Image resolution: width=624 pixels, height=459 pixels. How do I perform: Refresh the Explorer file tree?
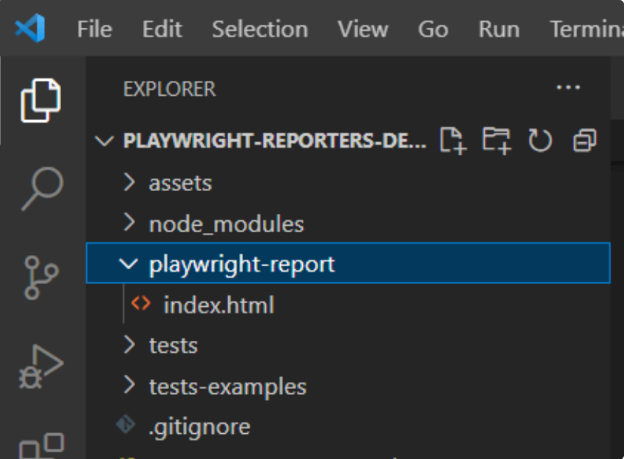coord(540,141)
